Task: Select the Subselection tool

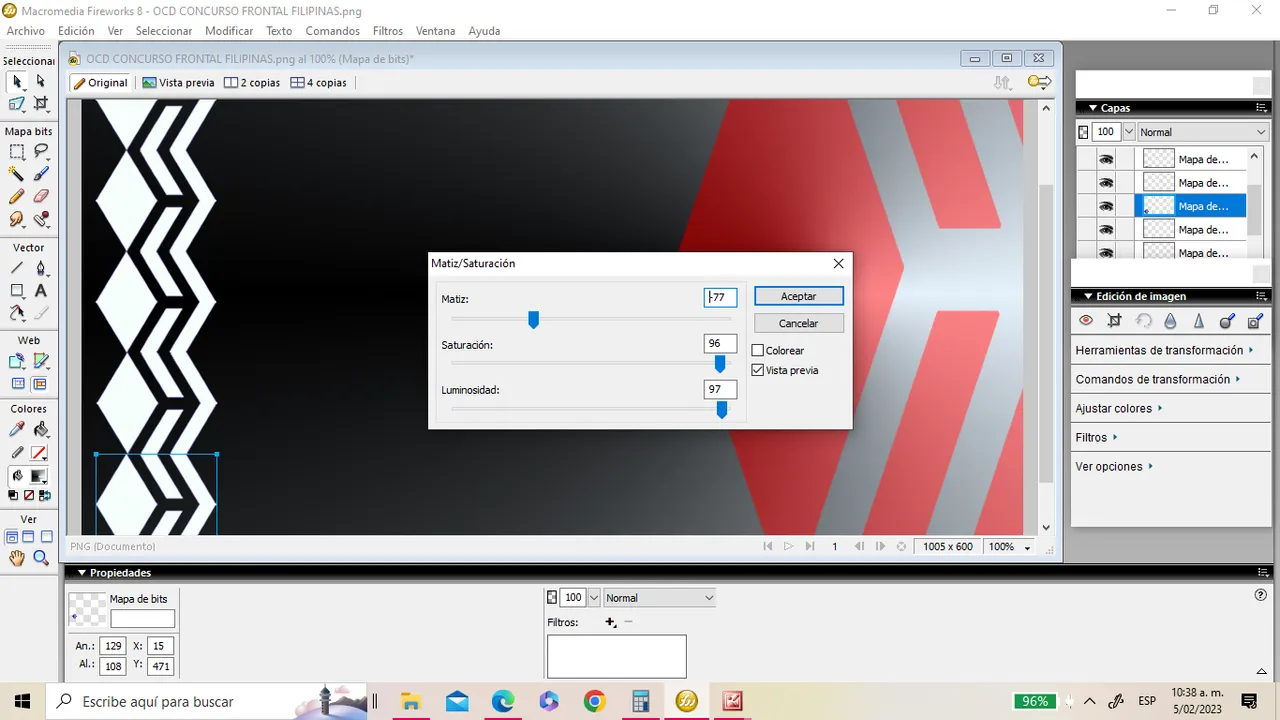Action: [41, 81]
